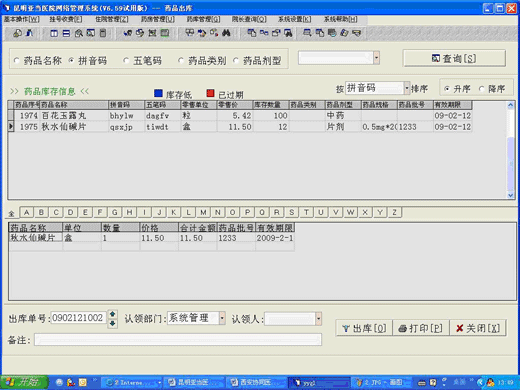Select the 药品剂型 search radio button
This screenshot has height=390, width=520.
236,61
